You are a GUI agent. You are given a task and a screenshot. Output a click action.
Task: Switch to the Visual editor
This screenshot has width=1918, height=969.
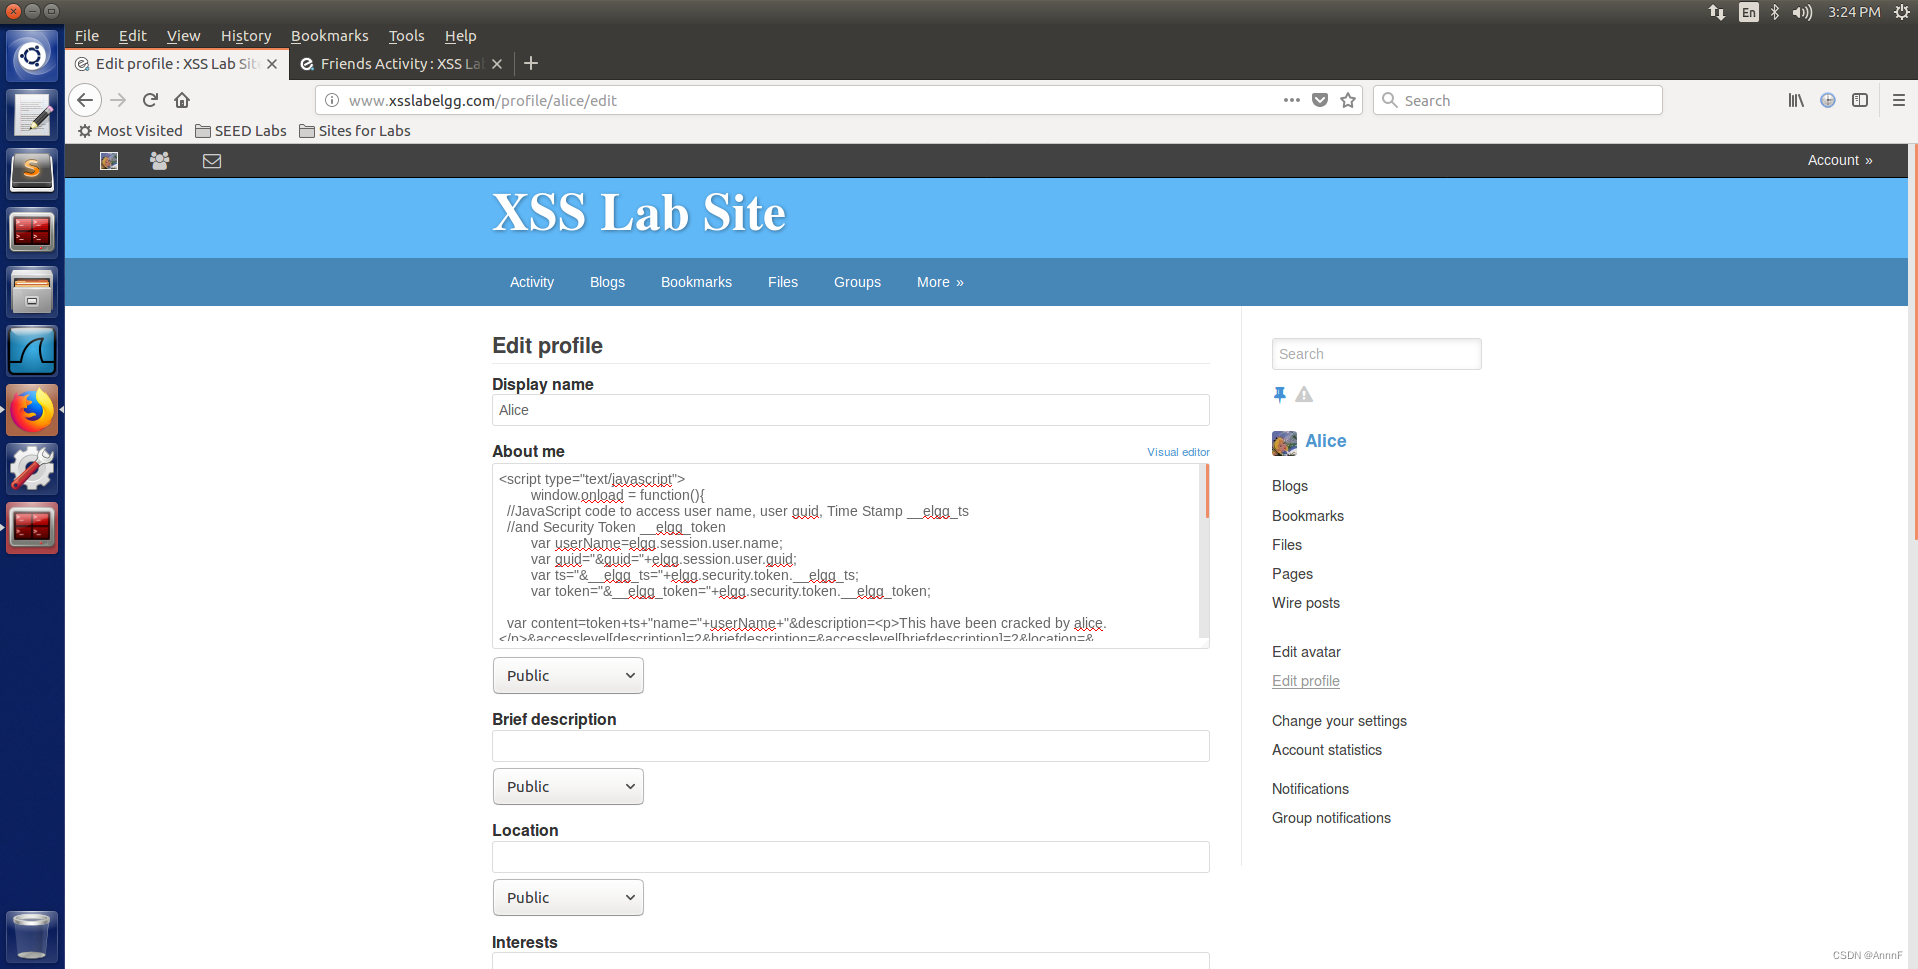point(1178,452)
